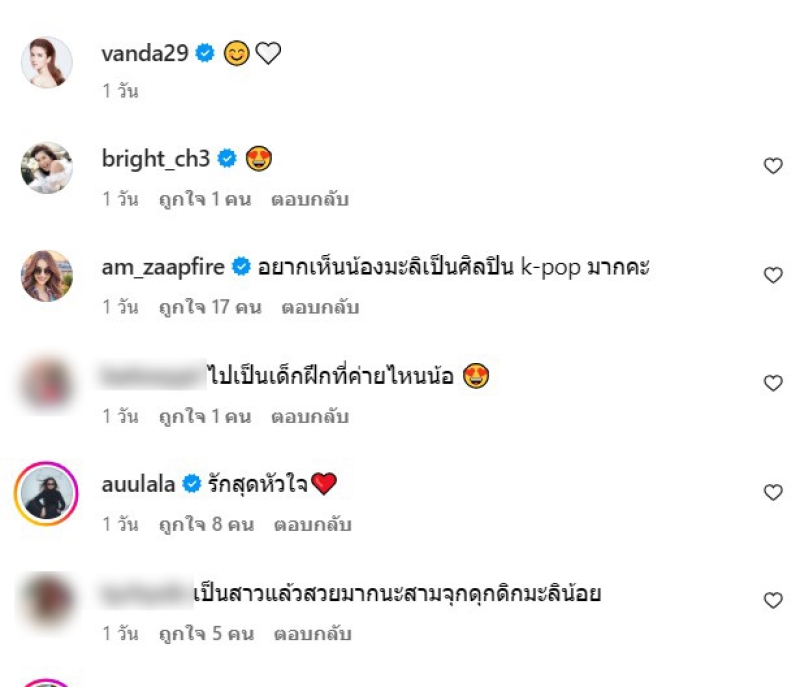
Task: Open am_zaapfire avatar
Action: 46,276
